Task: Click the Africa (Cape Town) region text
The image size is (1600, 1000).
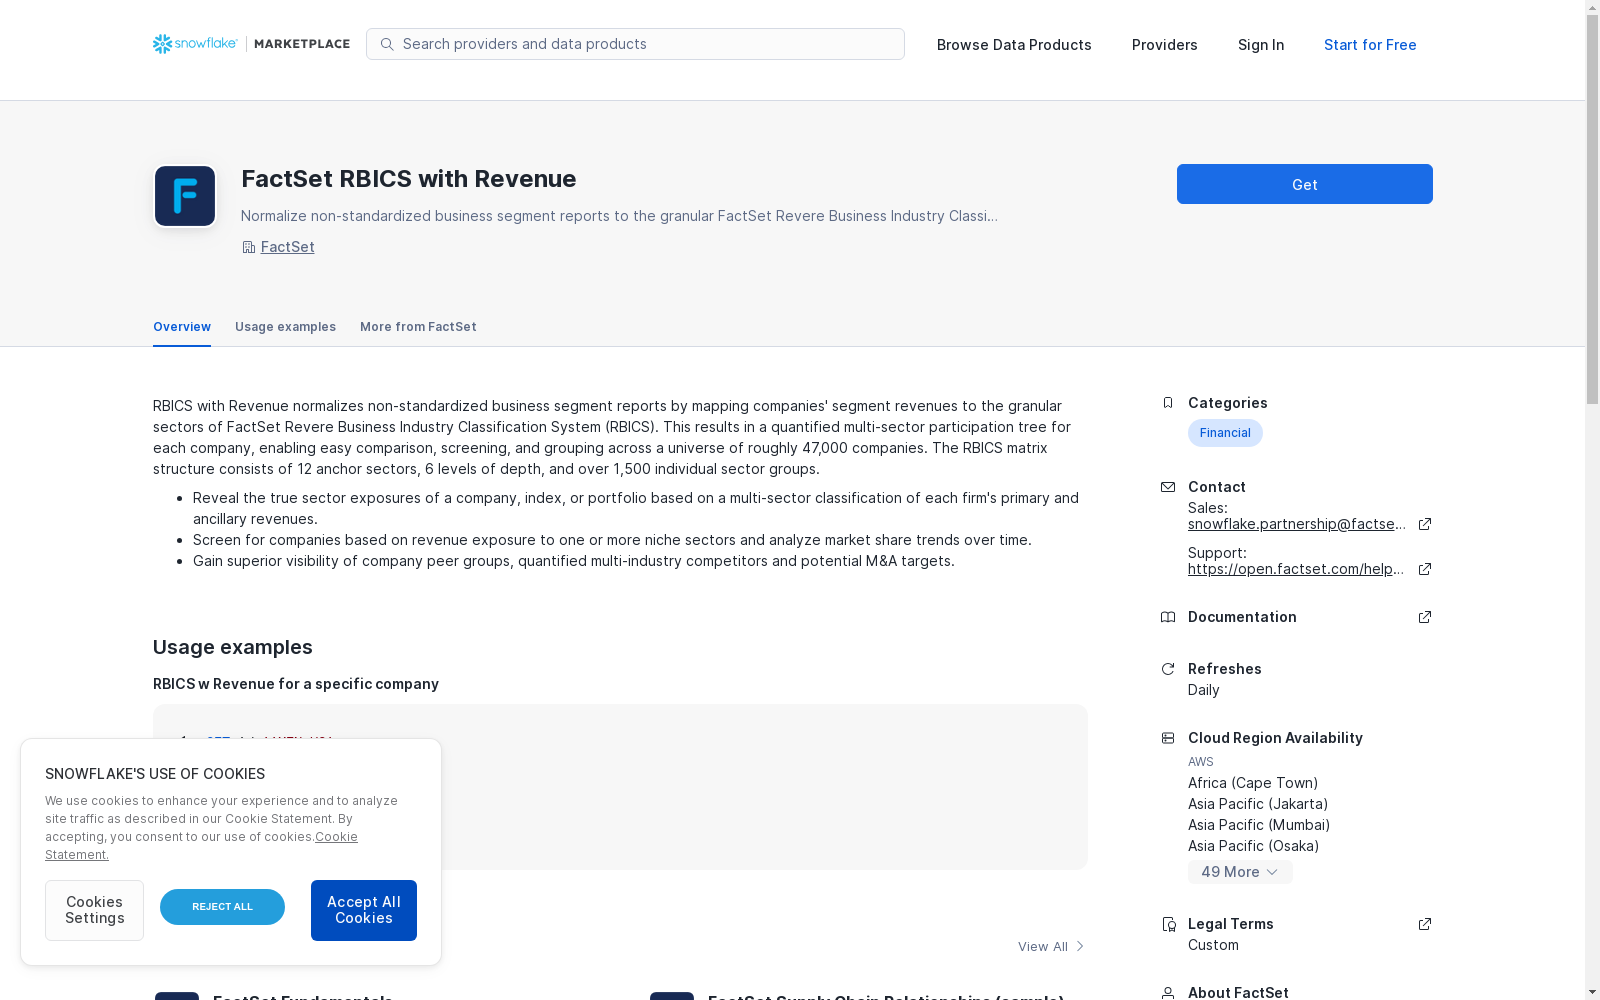Action: [x=1253, y=783]
